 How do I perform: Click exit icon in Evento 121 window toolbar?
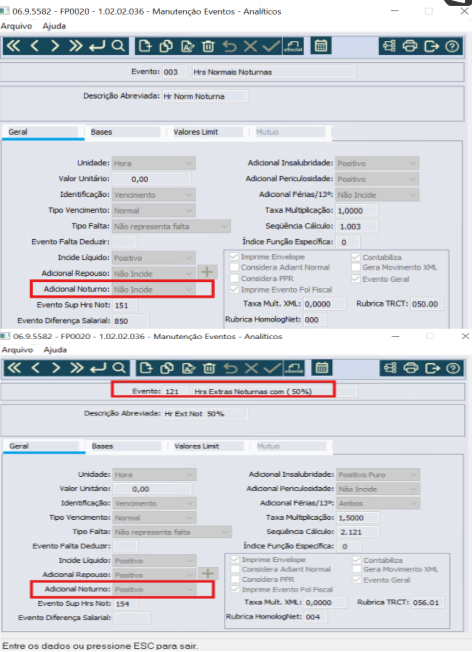tap(432, 368)
